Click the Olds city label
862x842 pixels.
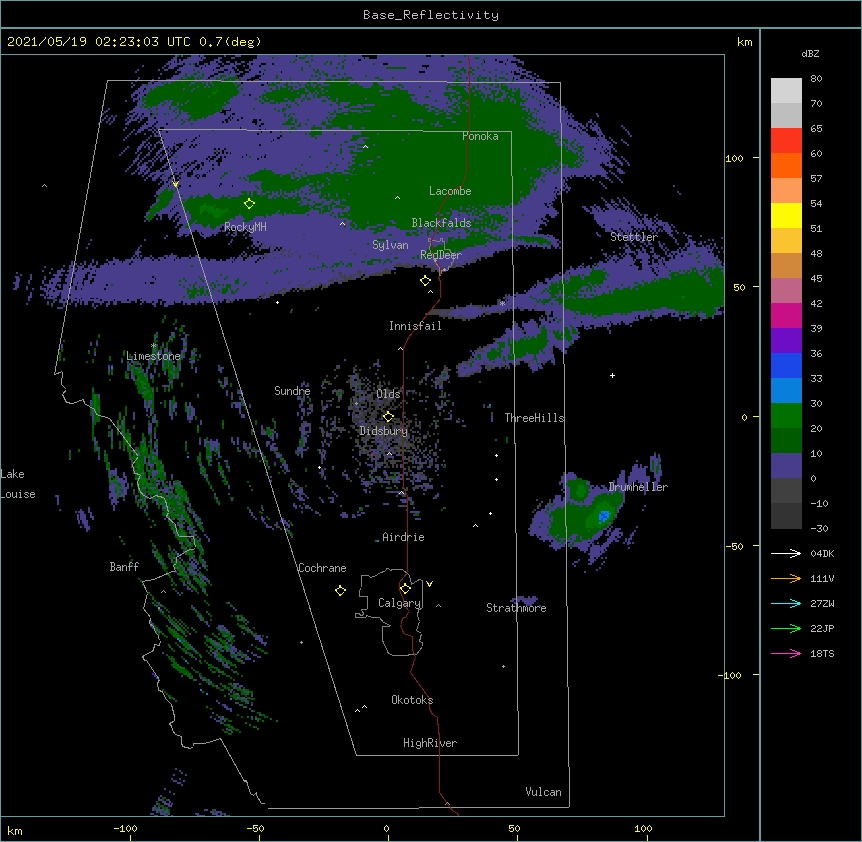coord(388,394)
